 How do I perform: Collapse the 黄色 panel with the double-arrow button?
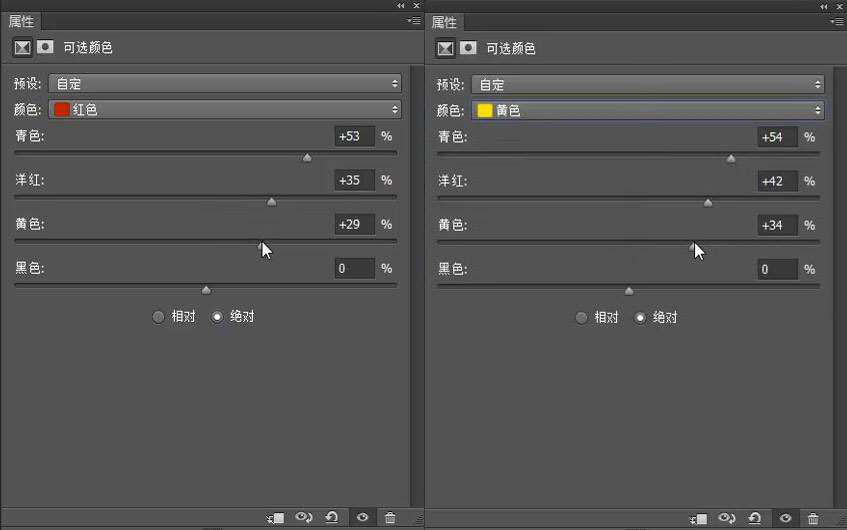[825, 5]
